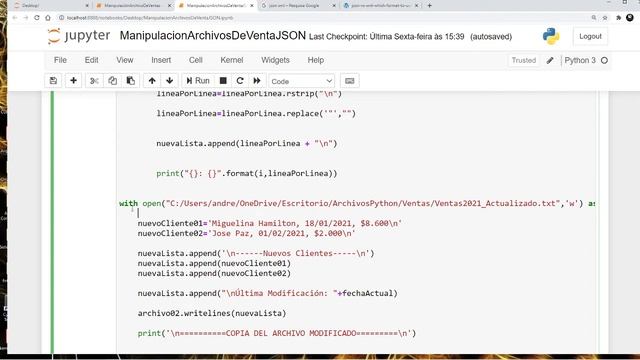Move selected cell down arrow
Screen dimensions: 640x360
pyautogui.click(x=170, y=81)
